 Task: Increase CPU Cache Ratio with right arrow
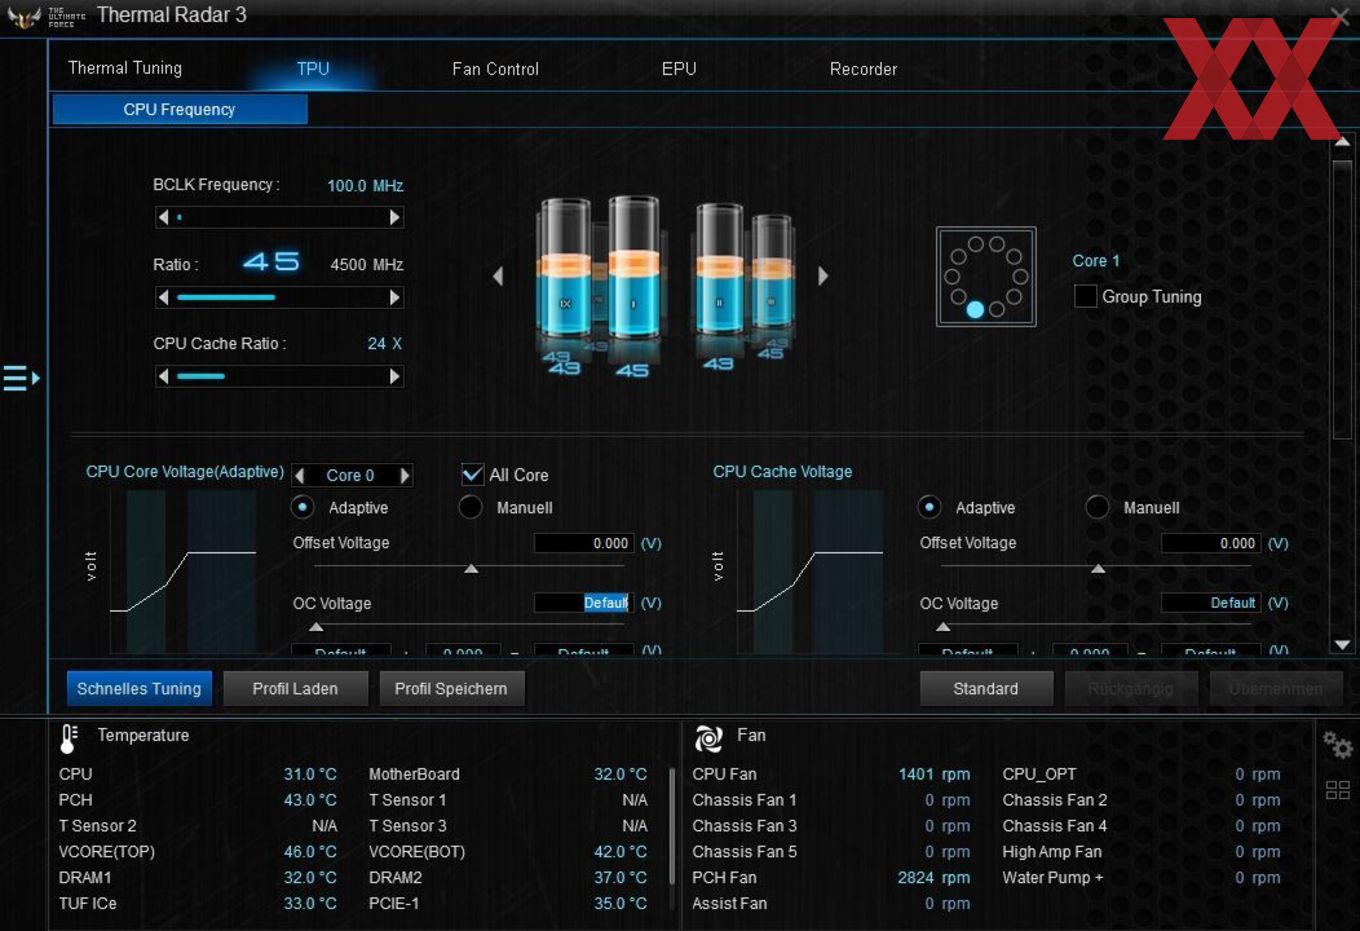(x=395, y=376)
